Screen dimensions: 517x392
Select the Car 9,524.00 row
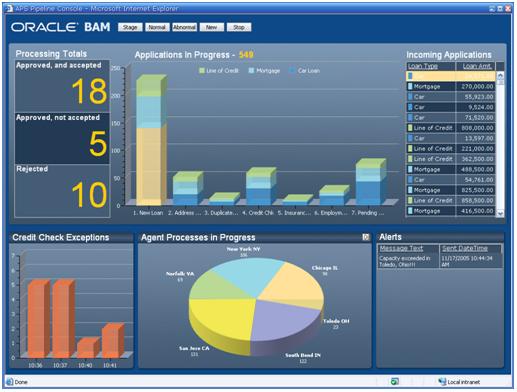tap(450, 107)
